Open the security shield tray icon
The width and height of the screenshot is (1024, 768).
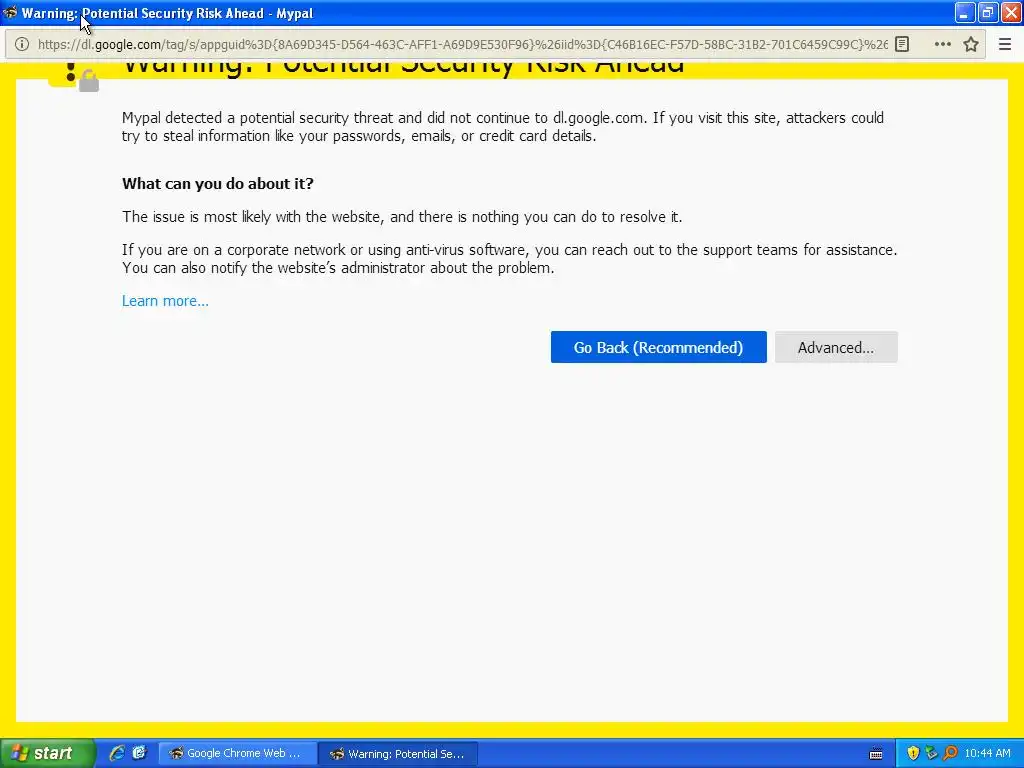pos(913,753)
